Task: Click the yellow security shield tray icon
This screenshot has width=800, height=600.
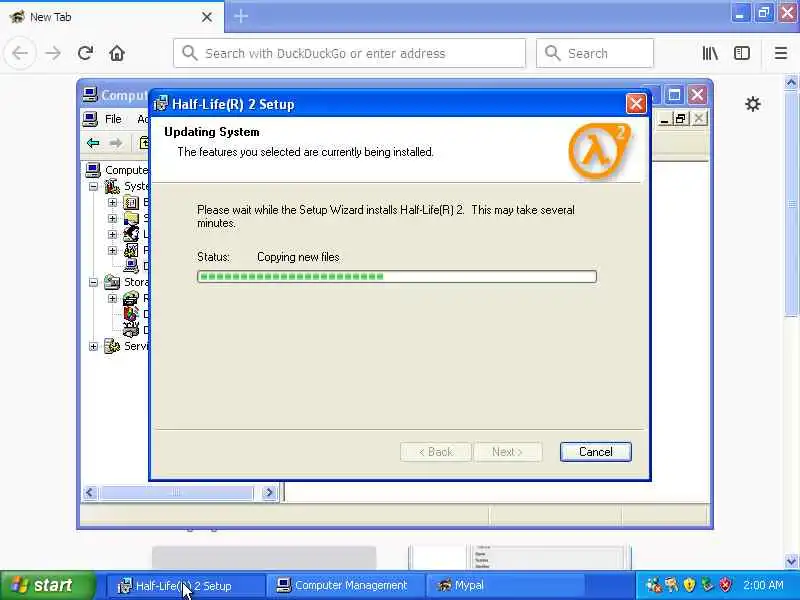Action: click(689, 585)
